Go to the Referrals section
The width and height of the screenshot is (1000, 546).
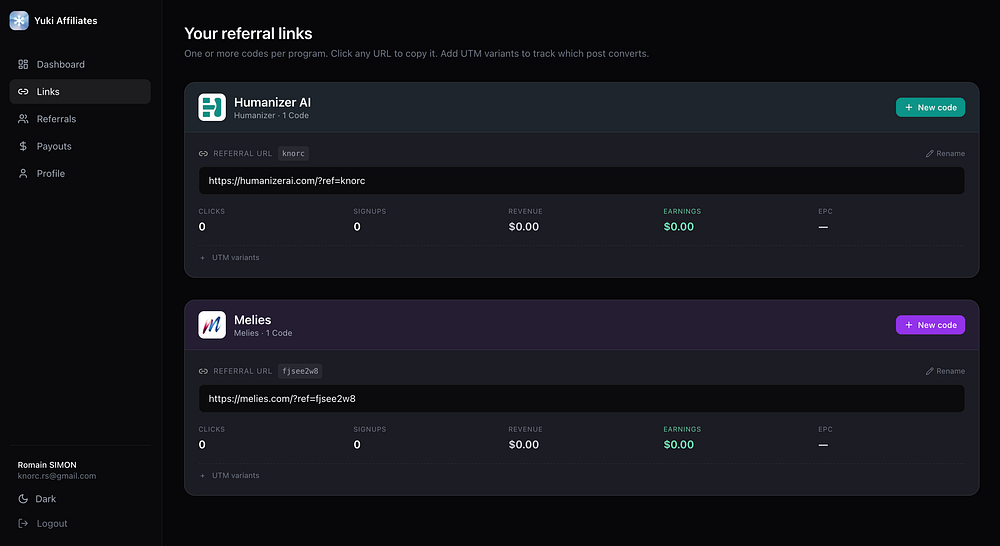pos(56,119)
